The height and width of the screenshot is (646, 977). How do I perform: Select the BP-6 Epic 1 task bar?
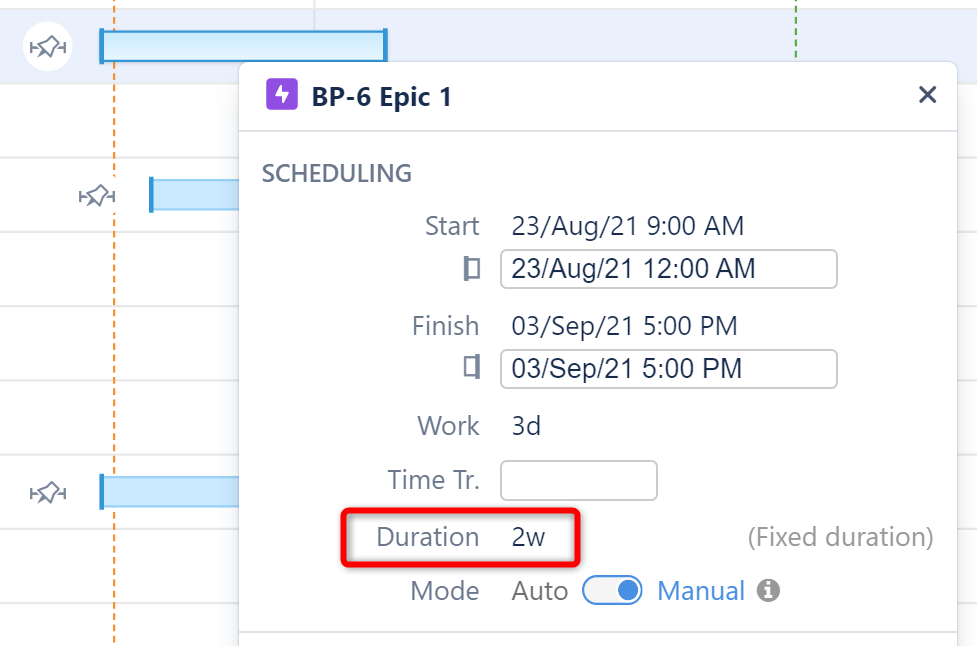click(240, 45)
